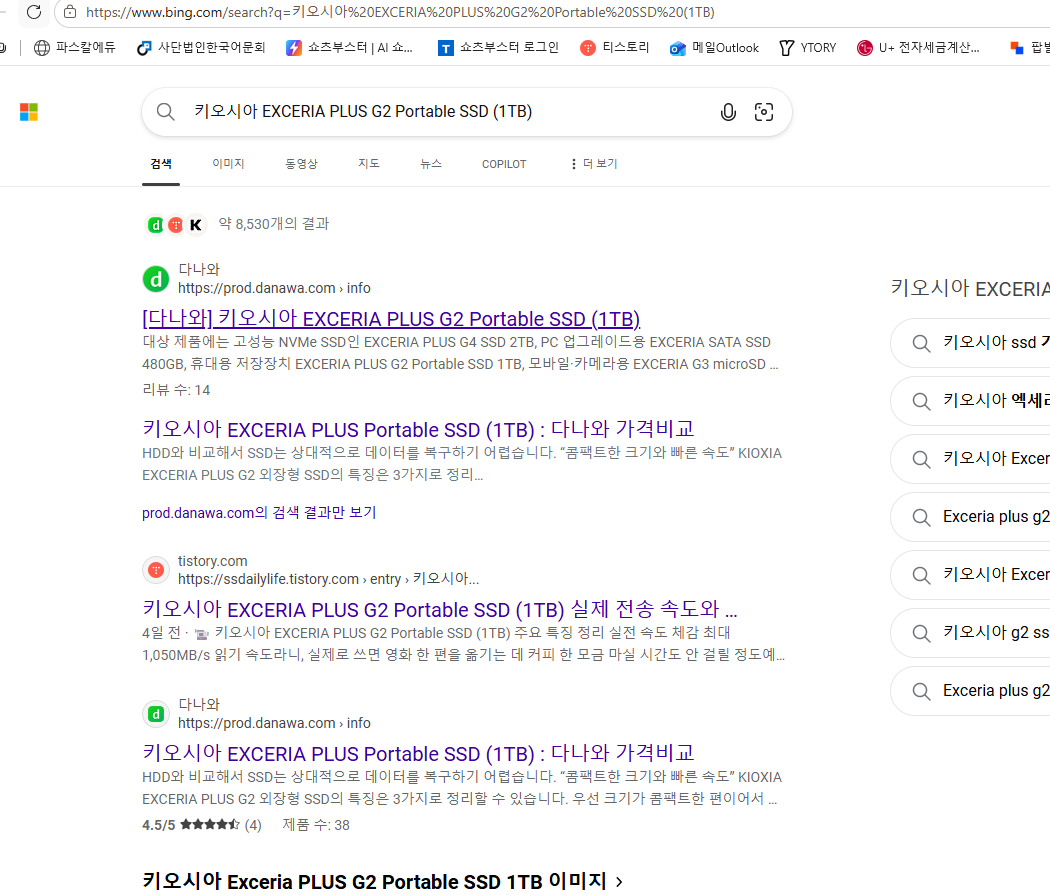Switch to the 이미지 tab
The width and height of the screenshot is (1050, 895).
coord(228,164)
